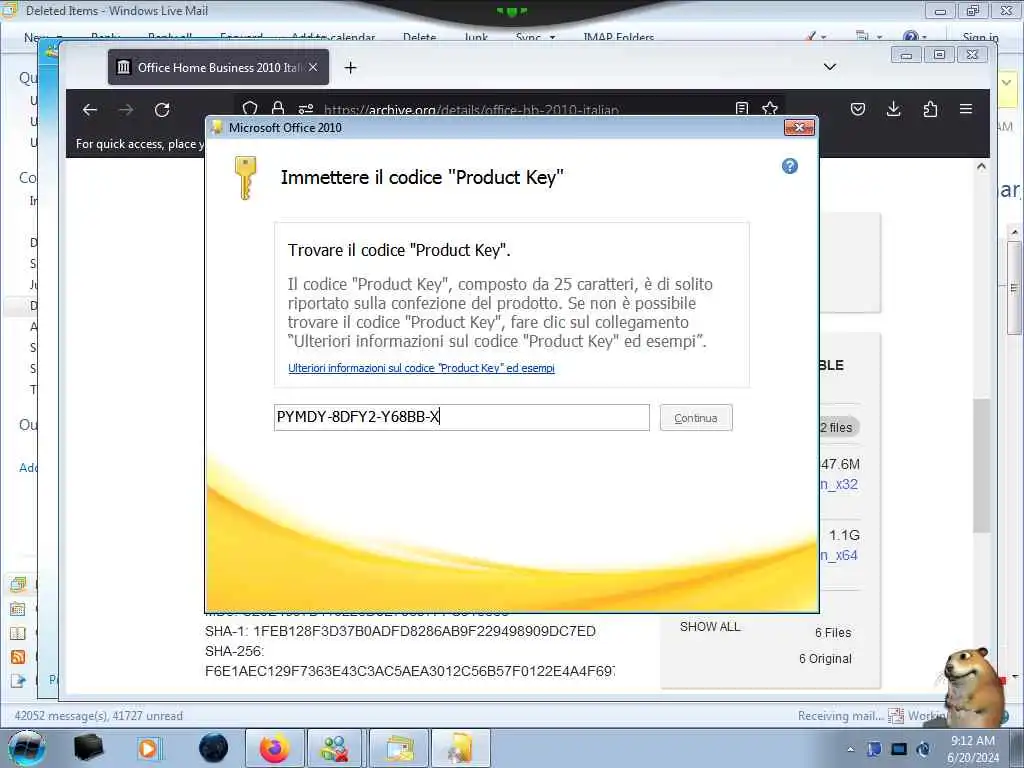Viewport: 1024px width, 768px height.
Task: Open the help dropdown in Windows Live Mail
Action: tap(915, 37)
